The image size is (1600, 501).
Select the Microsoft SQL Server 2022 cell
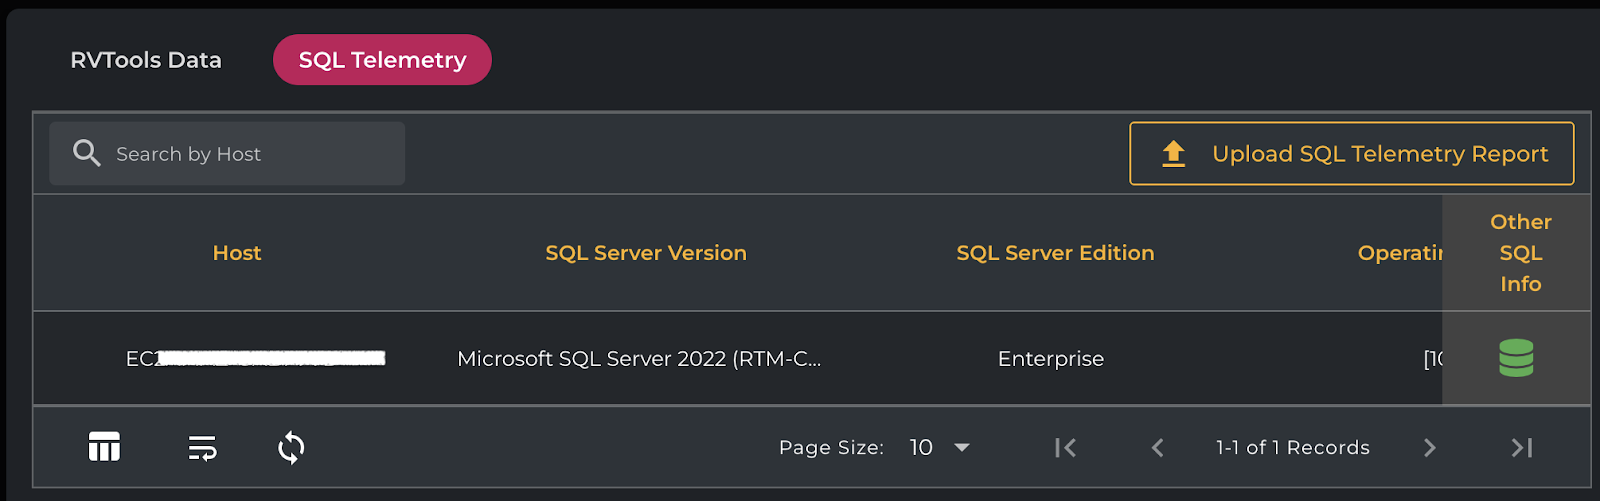click(638, 359)
